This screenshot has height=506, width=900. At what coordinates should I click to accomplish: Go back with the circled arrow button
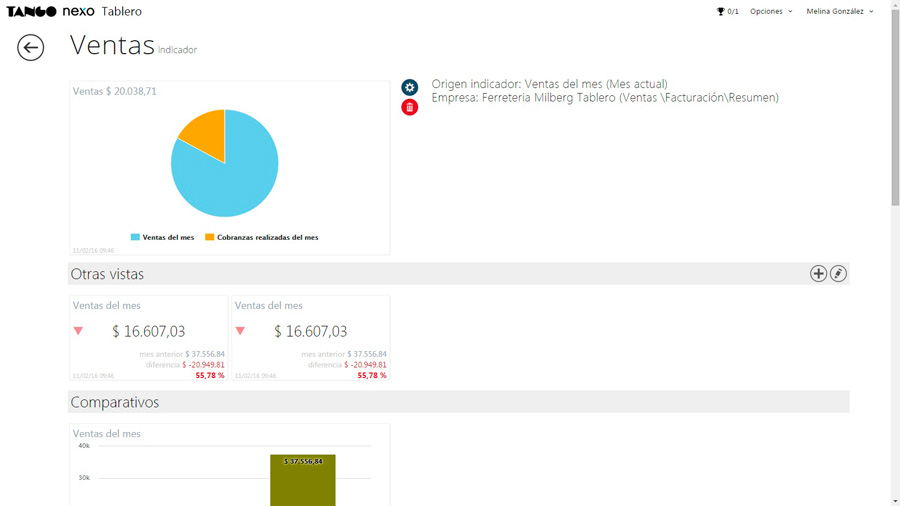pos(30,47)
